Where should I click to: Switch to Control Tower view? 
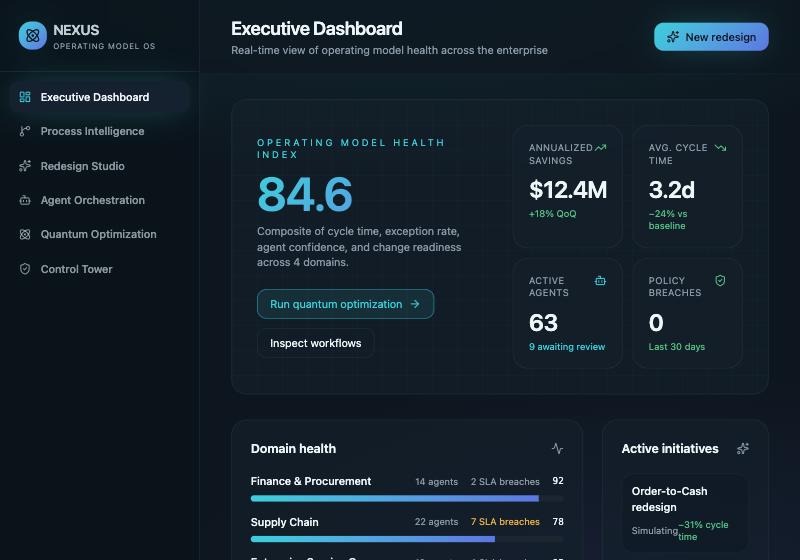click(x=99, y=269)
